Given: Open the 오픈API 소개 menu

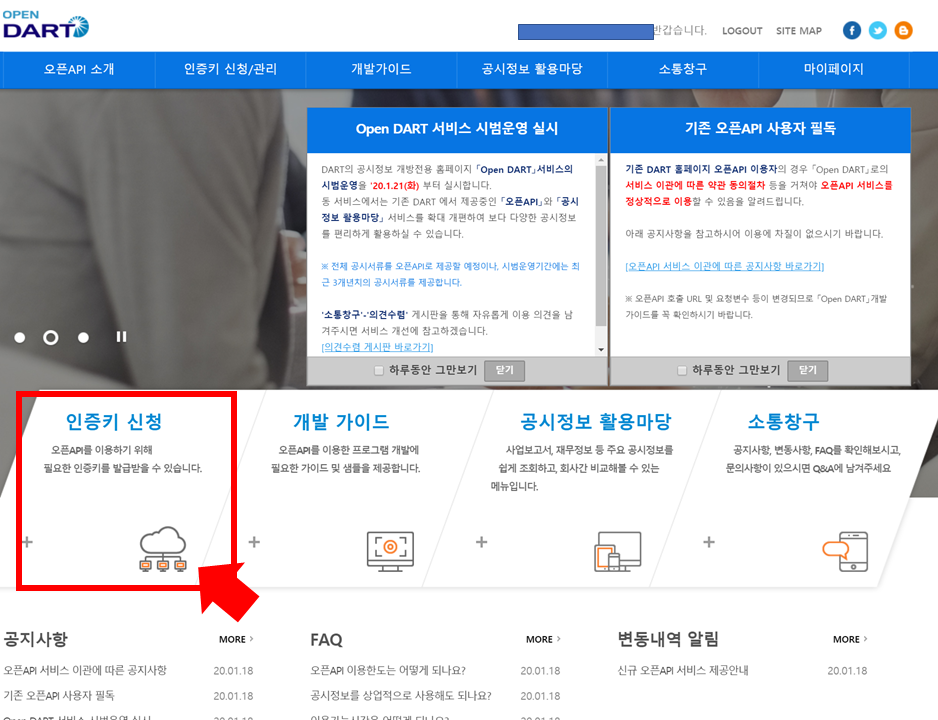Looking at the screenshot, I should [79, 69].
